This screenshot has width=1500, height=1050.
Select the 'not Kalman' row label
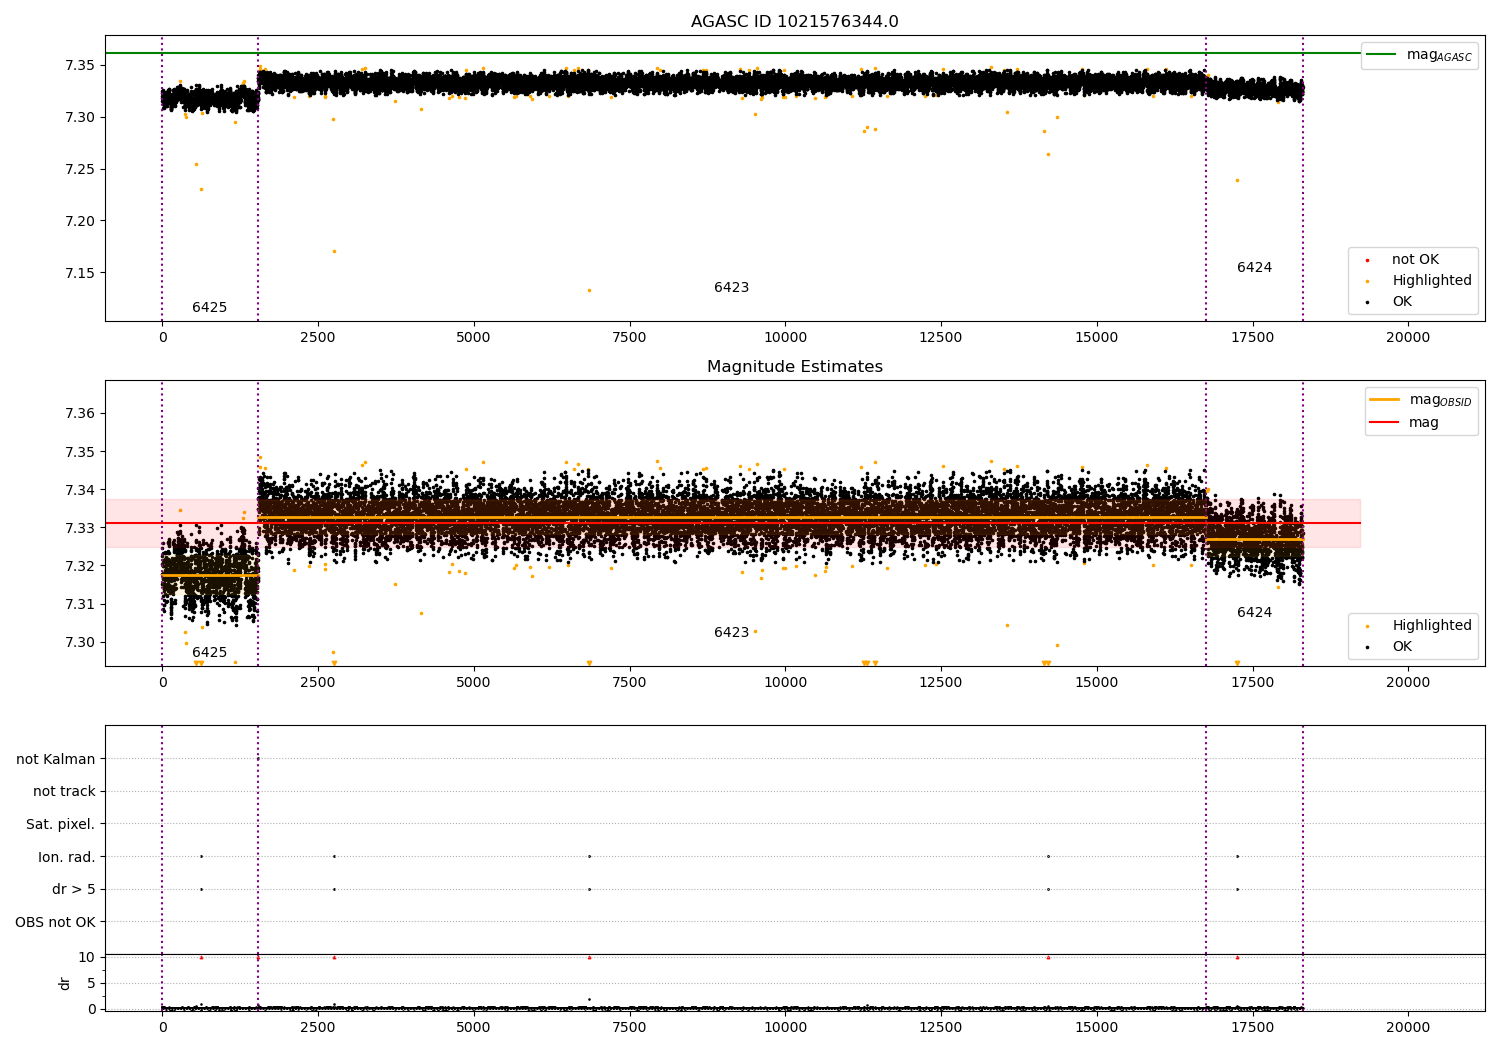[56, 759]
